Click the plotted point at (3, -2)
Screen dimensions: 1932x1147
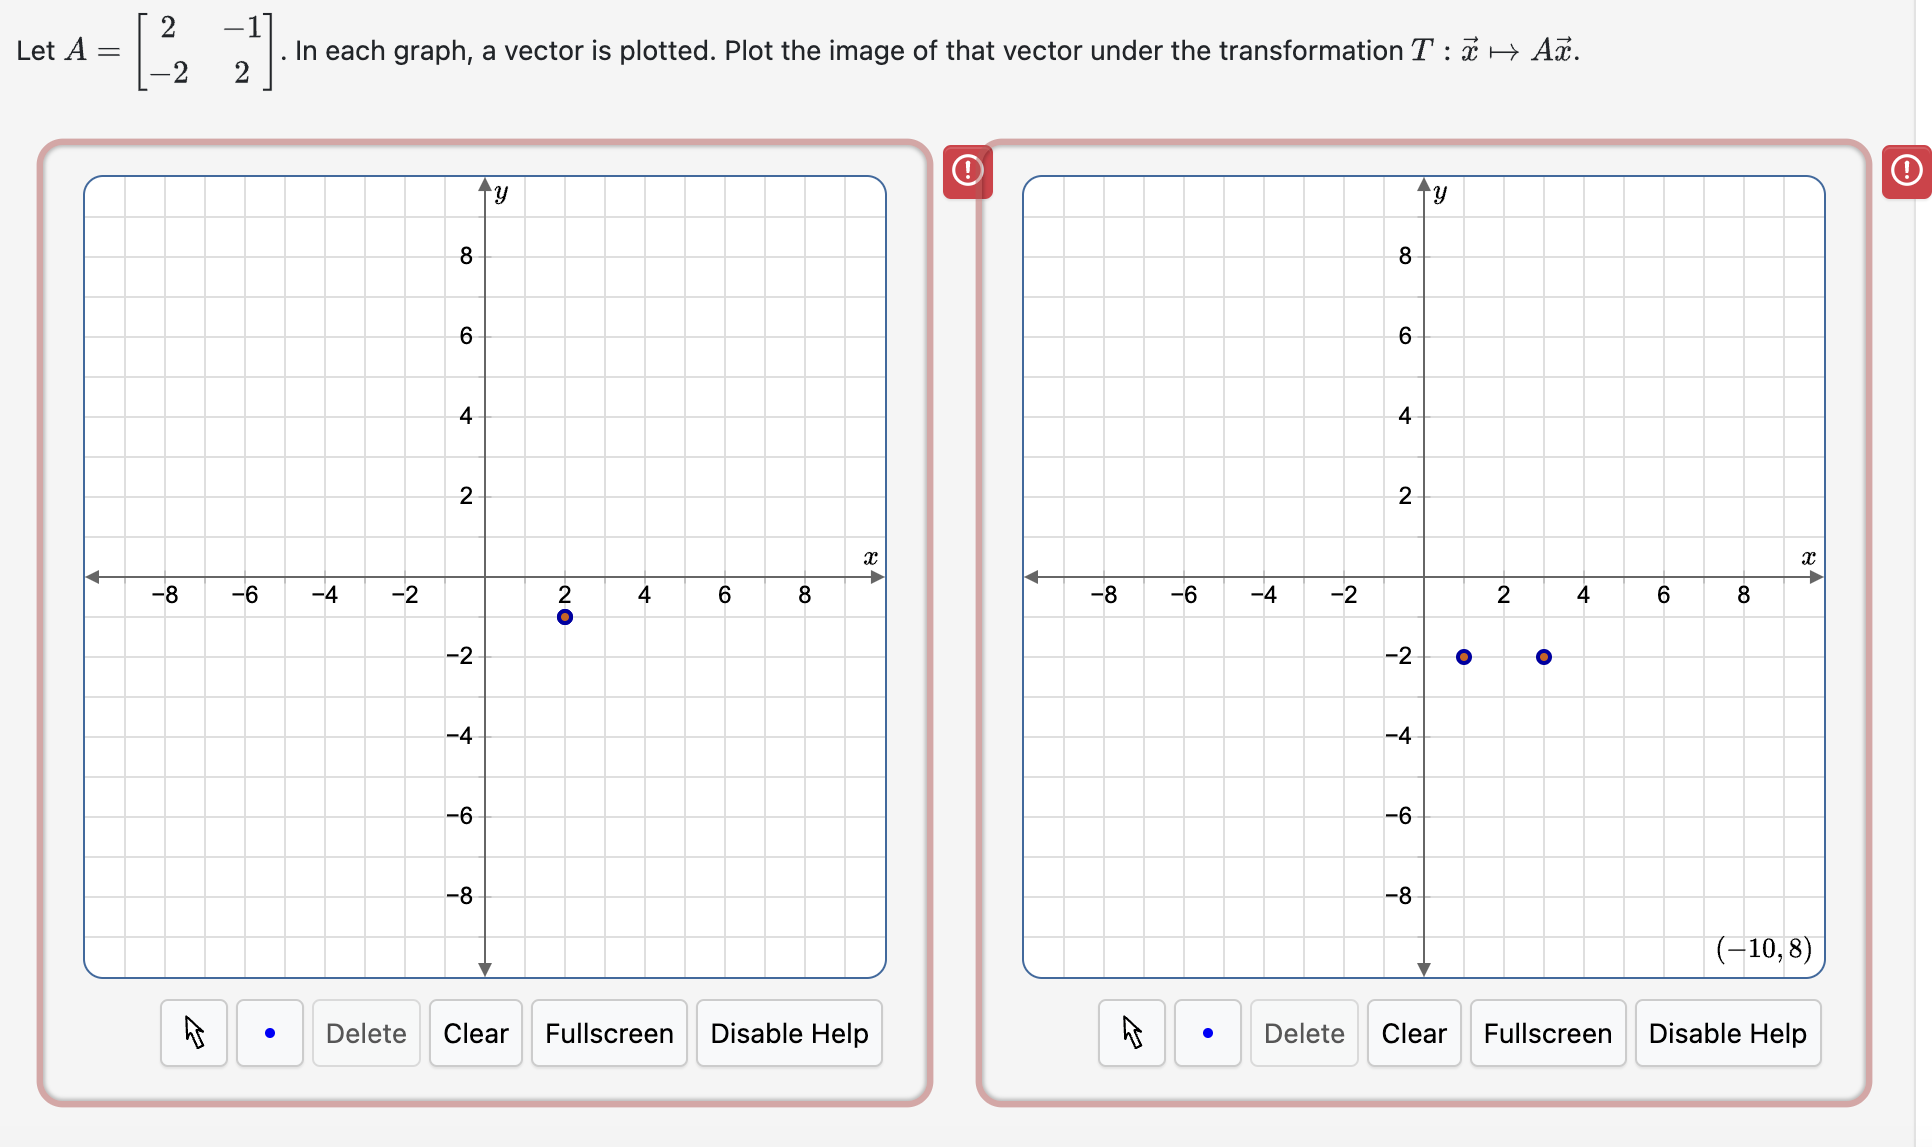(1543, 657)
